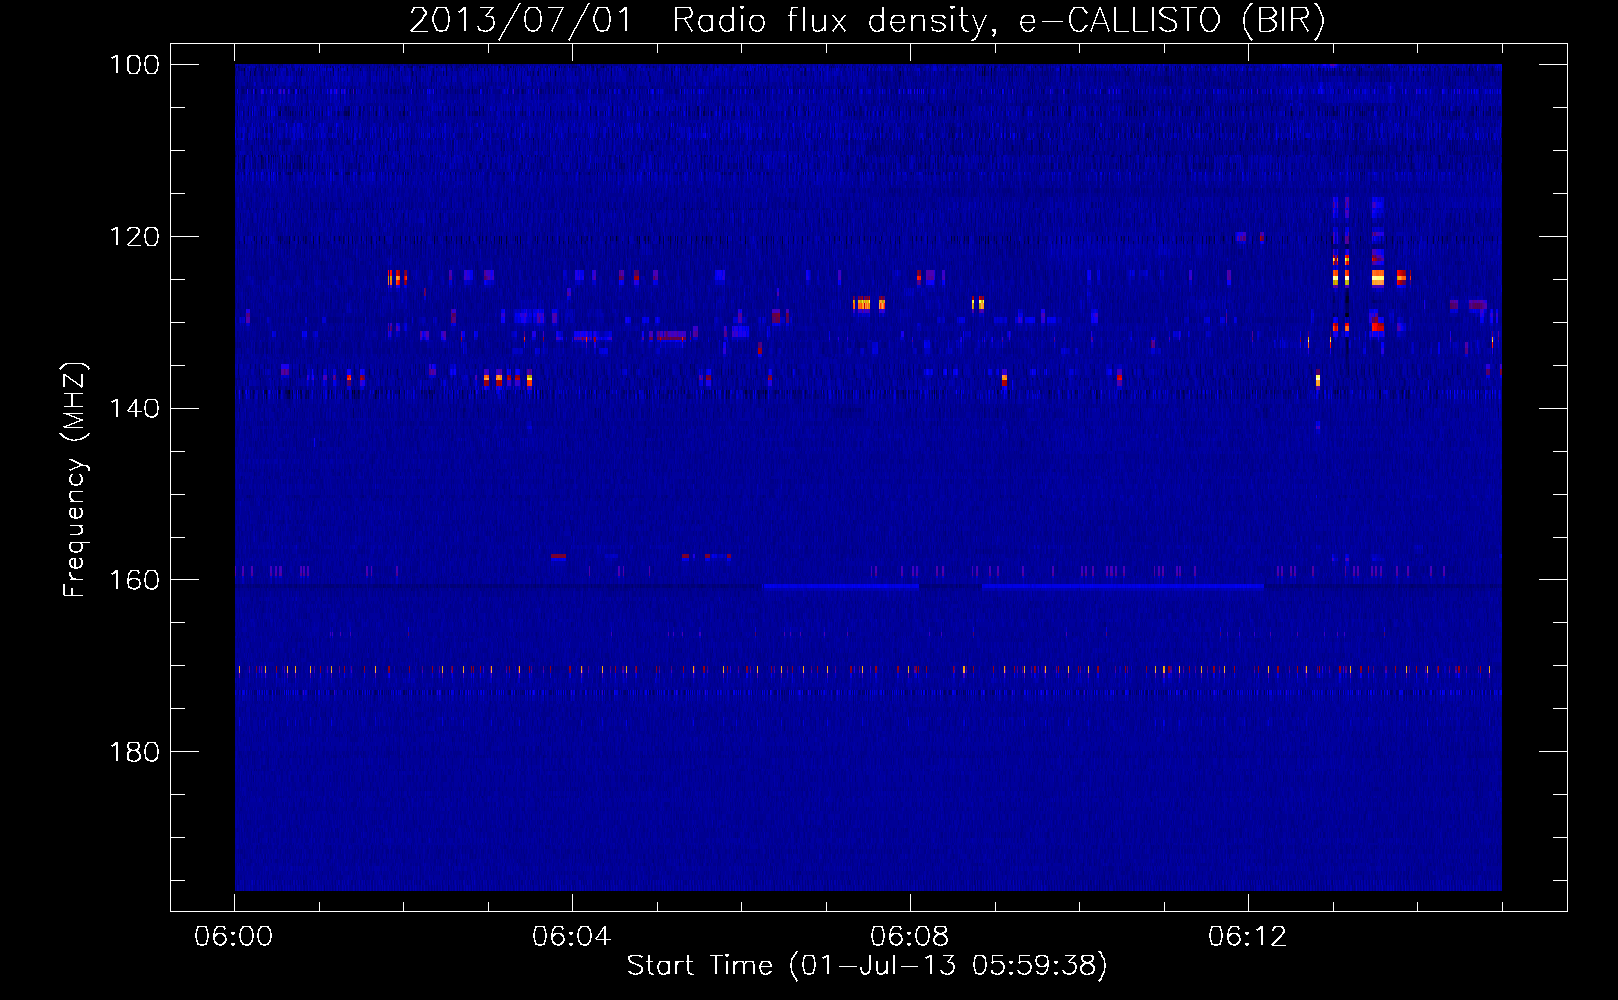Click the '06:00' time tick label

click(234, 937)
